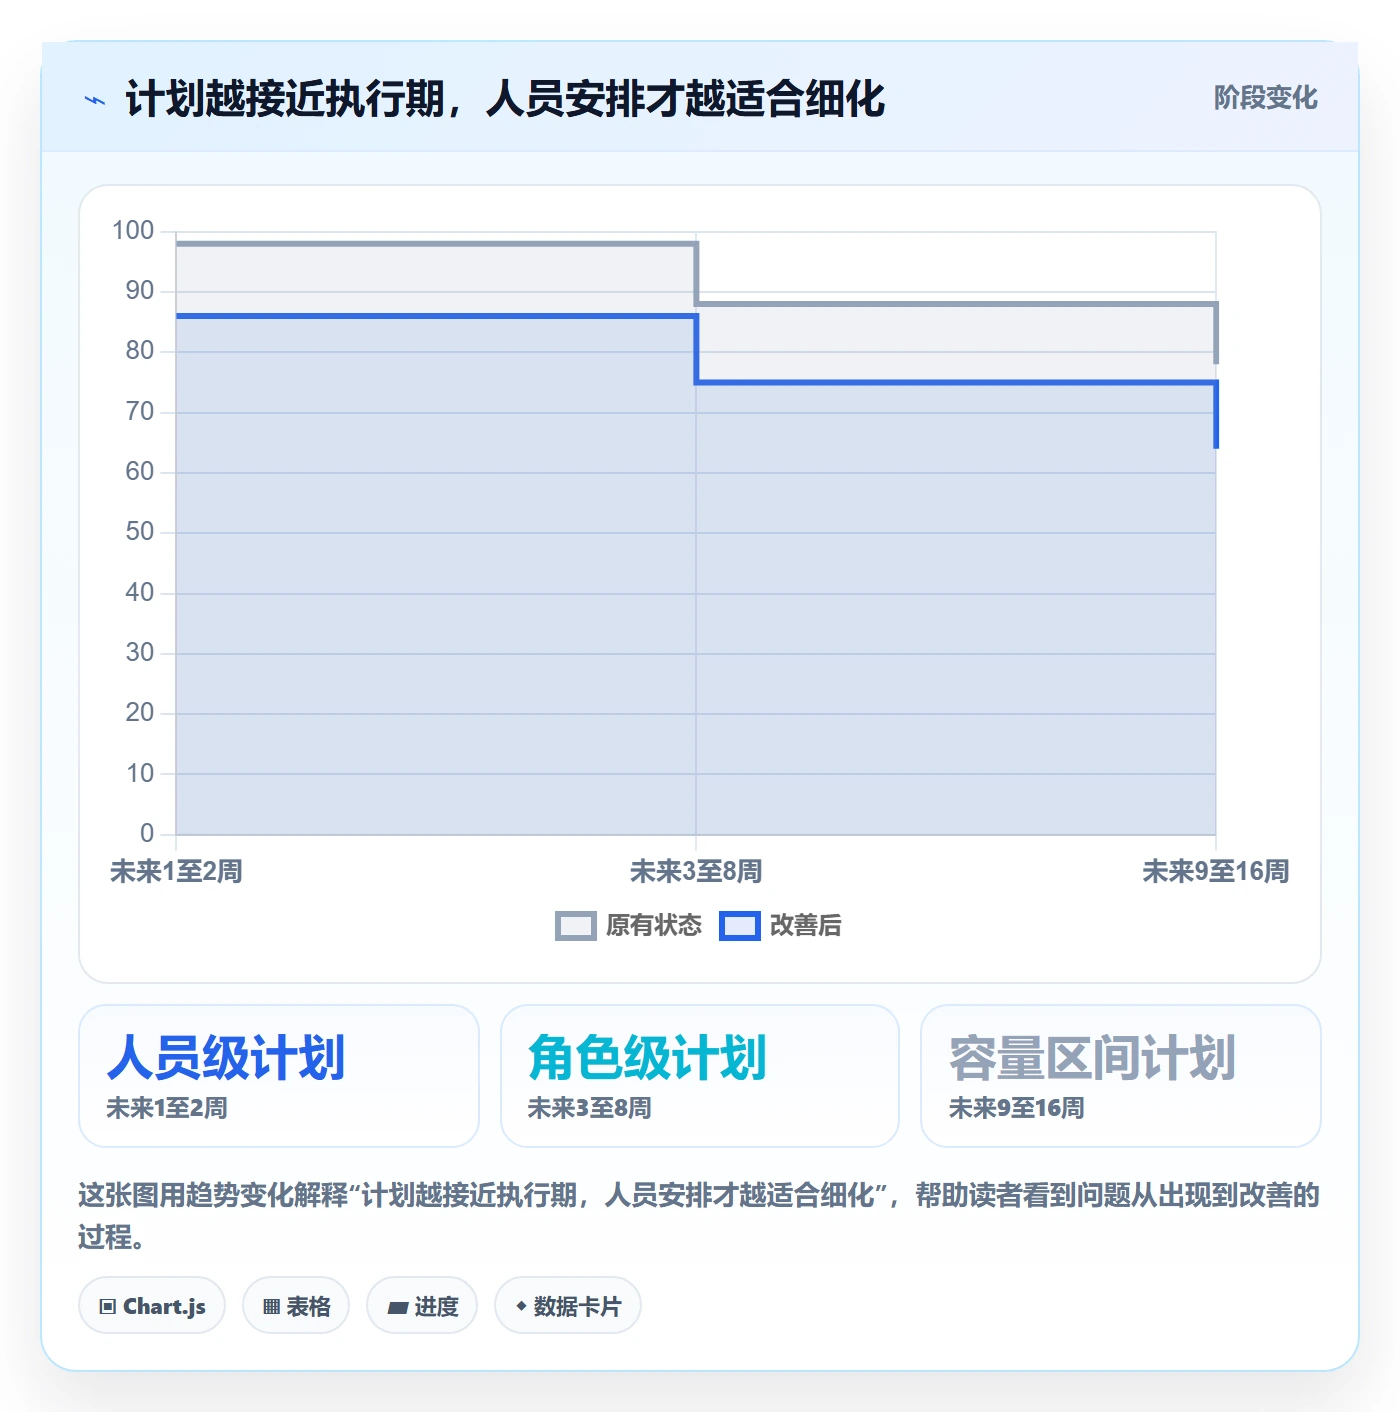Click the x-axis label 未来9至16周
Viewport: 1400px width, 1412px height.
(1216, 871)
